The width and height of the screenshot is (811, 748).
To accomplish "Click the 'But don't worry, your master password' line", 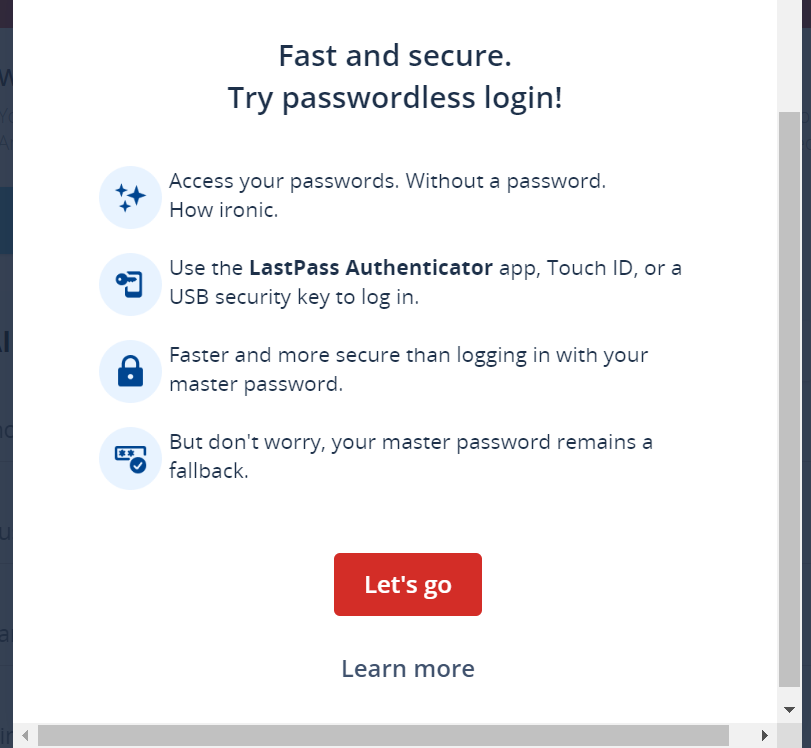I will pyautogui.click(x=410, y=442).
